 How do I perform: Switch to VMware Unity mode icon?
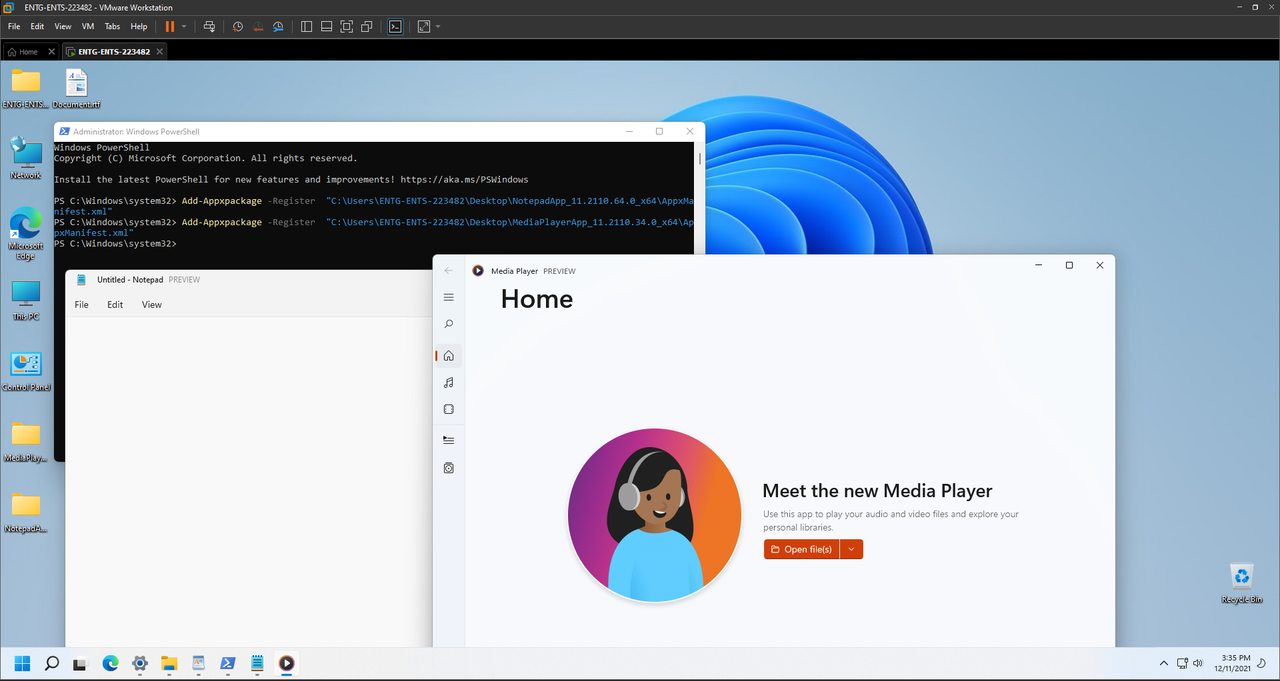click(367, 26)
